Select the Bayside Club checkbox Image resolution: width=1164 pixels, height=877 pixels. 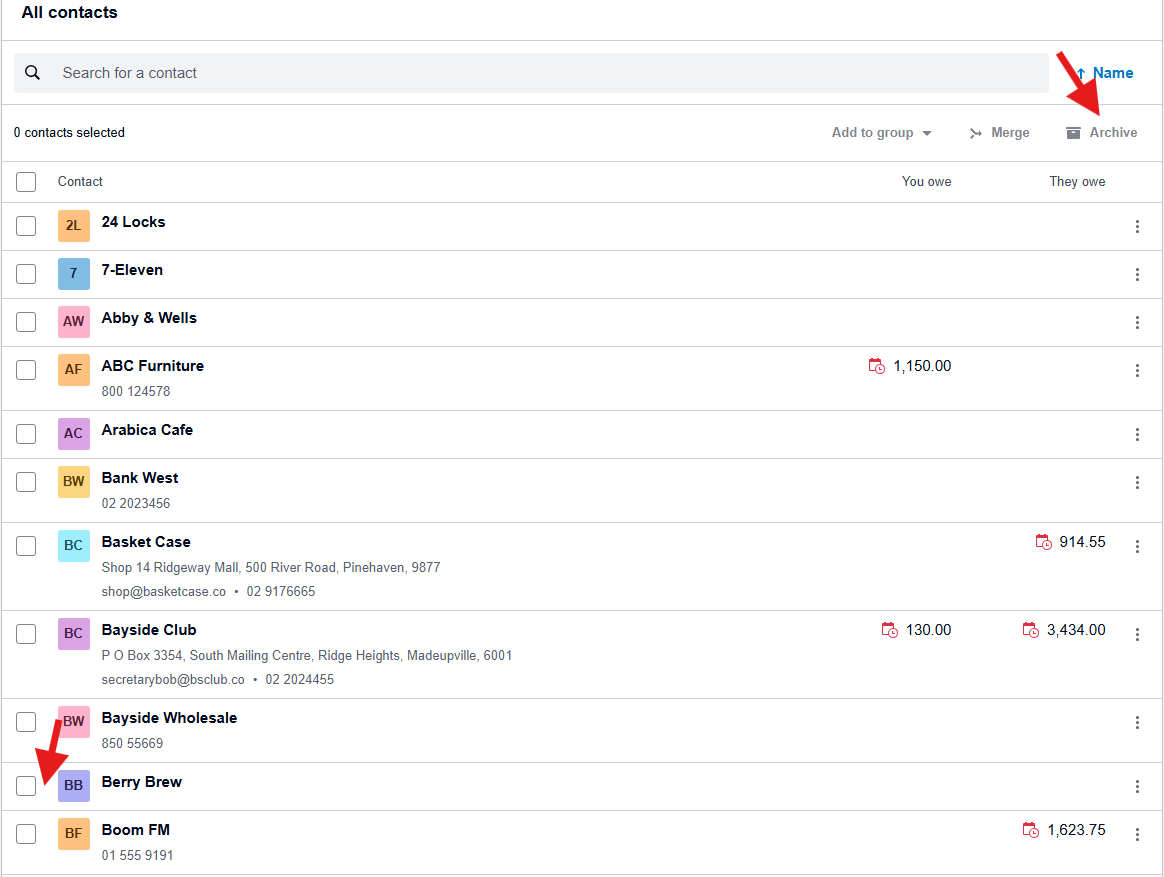pos(26,633)
